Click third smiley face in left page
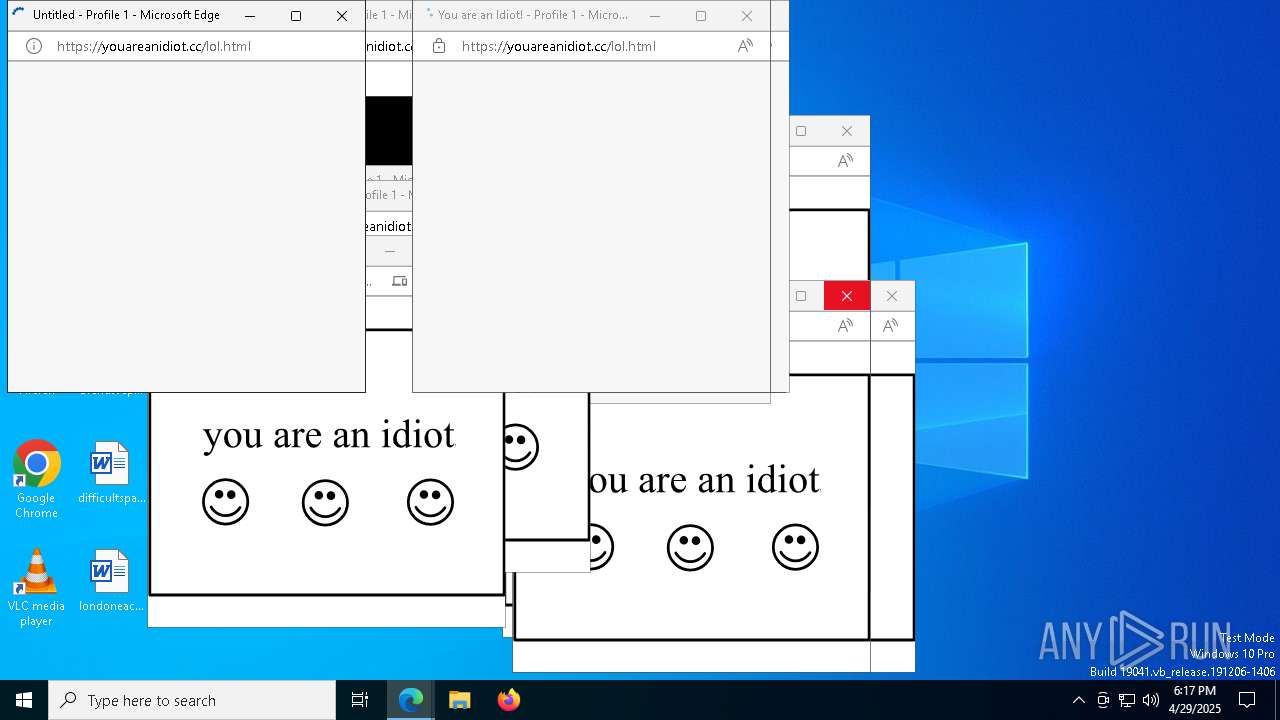 pos(430,502)
